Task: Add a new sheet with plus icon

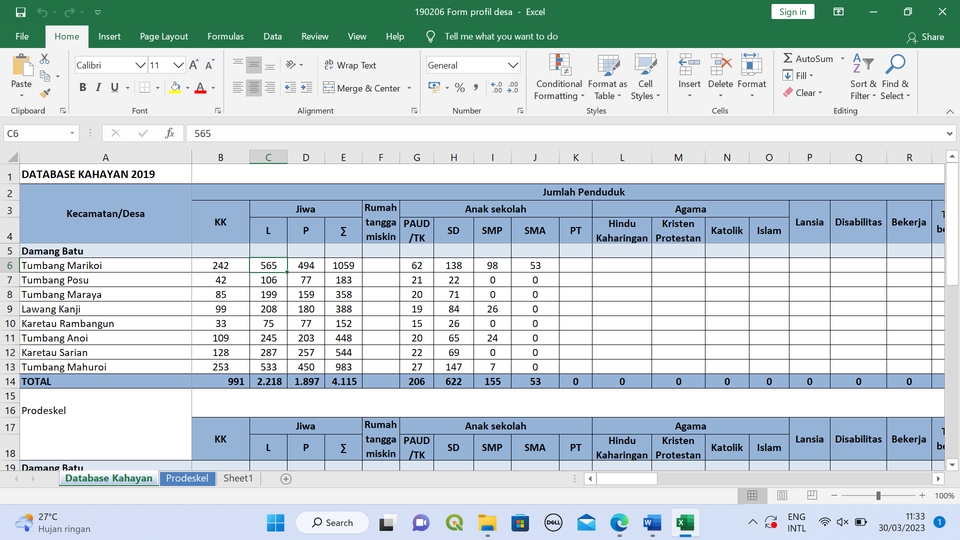Action: coord(286,479)
